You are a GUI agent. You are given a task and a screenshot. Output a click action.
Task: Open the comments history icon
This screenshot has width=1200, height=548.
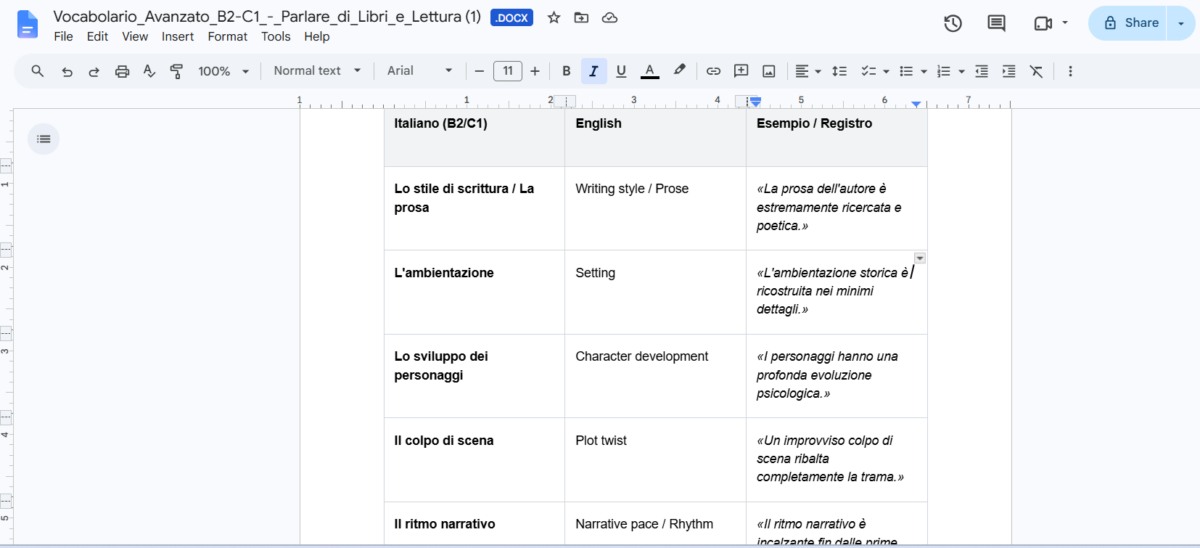[x=996, y=23]
